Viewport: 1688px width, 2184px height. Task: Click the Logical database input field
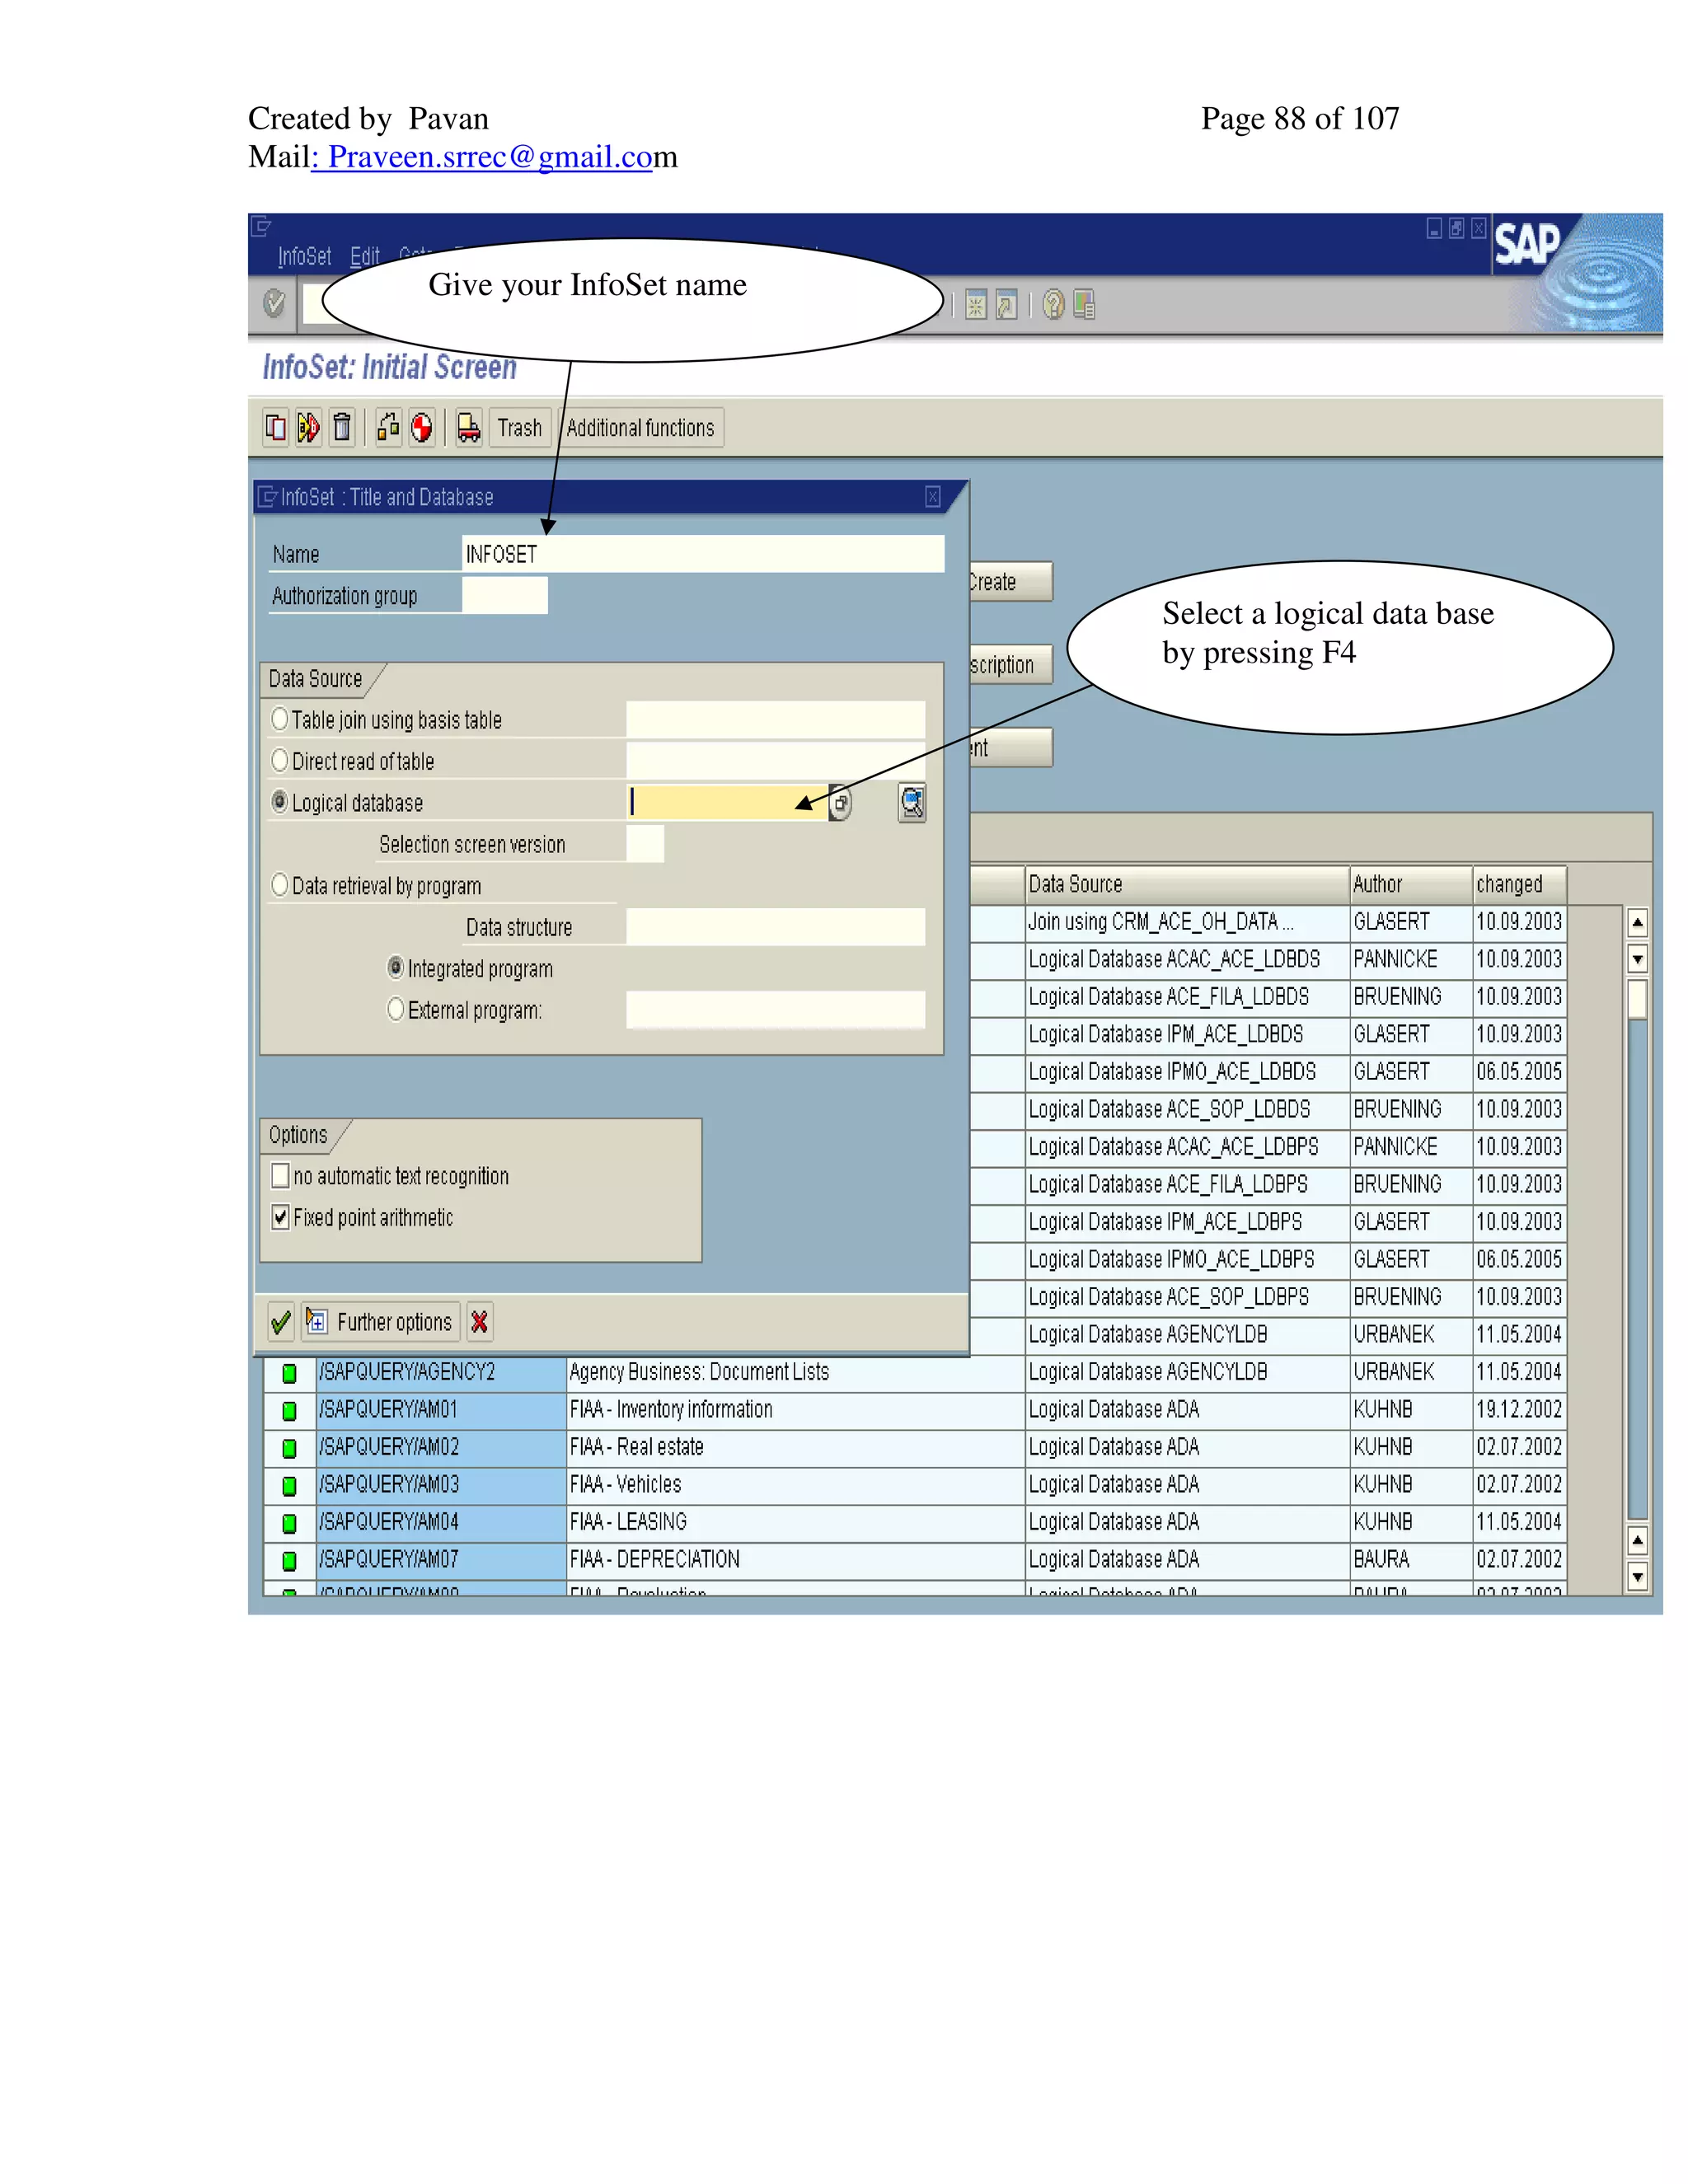click(727, 803)
